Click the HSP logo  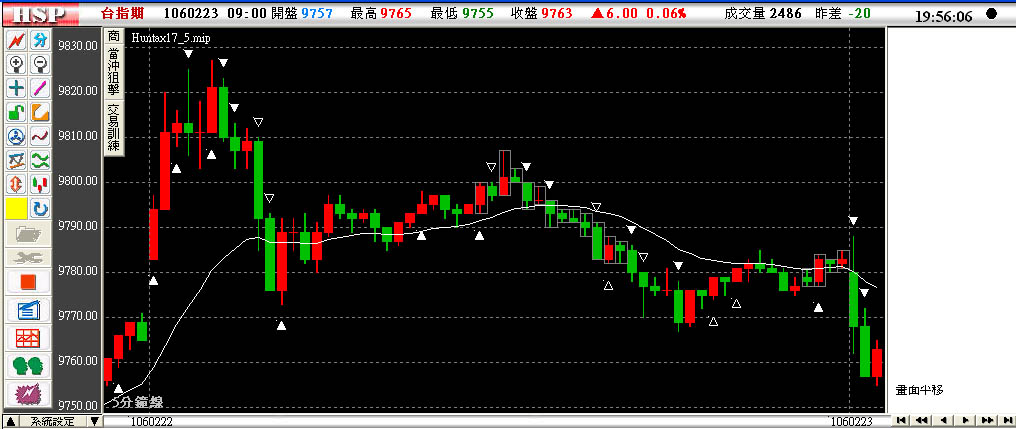pos(41,14)
